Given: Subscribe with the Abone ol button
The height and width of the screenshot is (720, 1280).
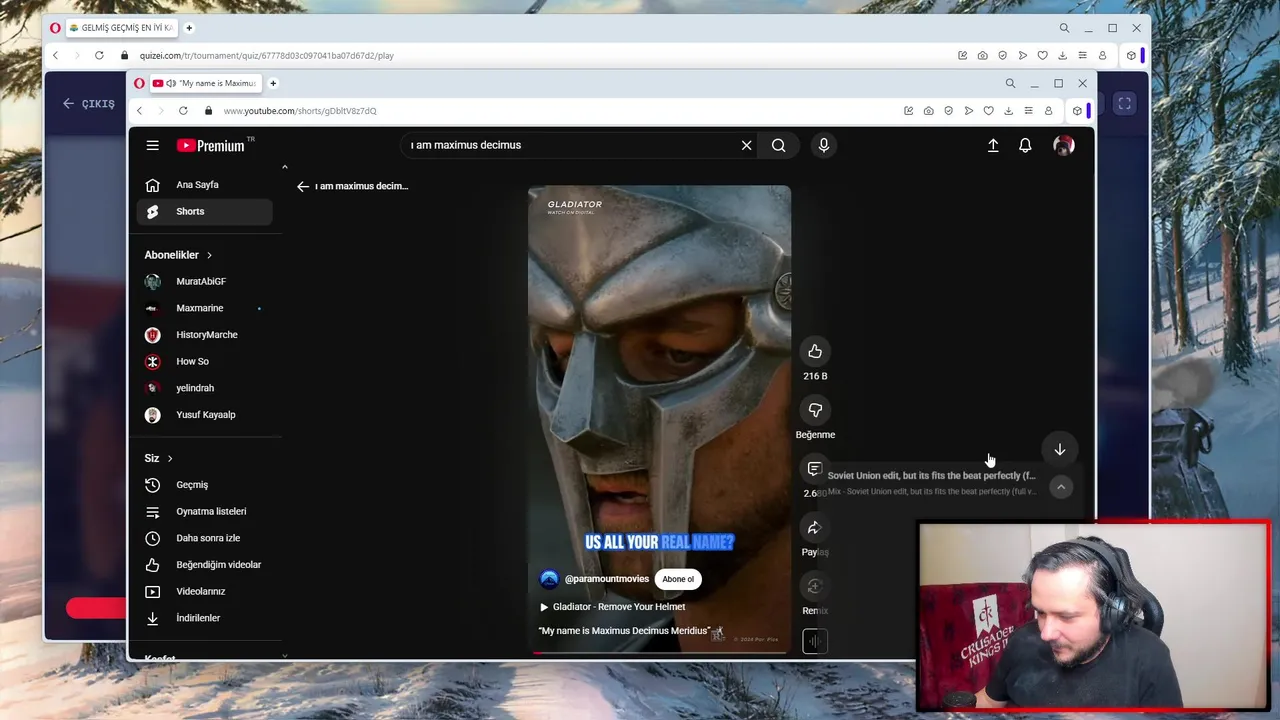Looking at the screenshot, I should pyautogui.click(x=678, y=579).
